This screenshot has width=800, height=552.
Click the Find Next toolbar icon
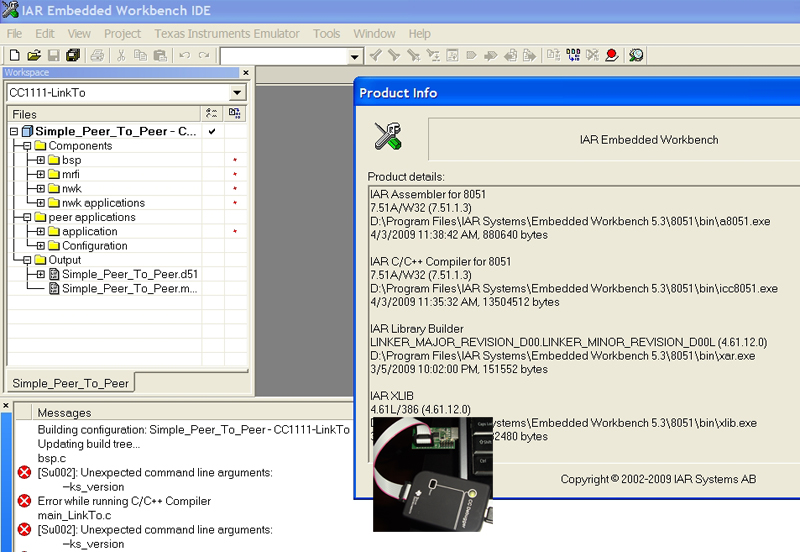pyautogui.click(x=394, y=55)
